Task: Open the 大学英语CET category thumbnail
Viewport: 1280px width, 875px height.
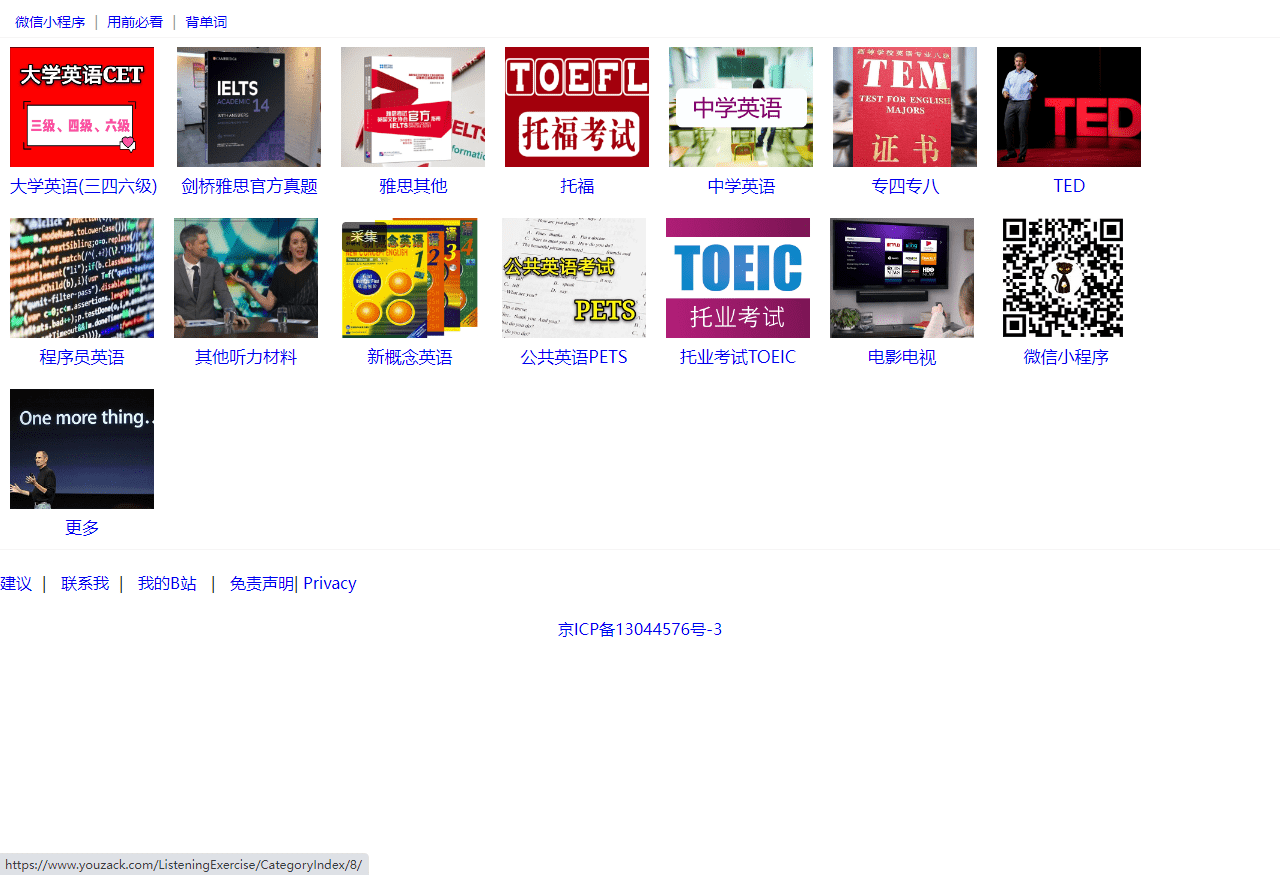Action: coord(82,107)
